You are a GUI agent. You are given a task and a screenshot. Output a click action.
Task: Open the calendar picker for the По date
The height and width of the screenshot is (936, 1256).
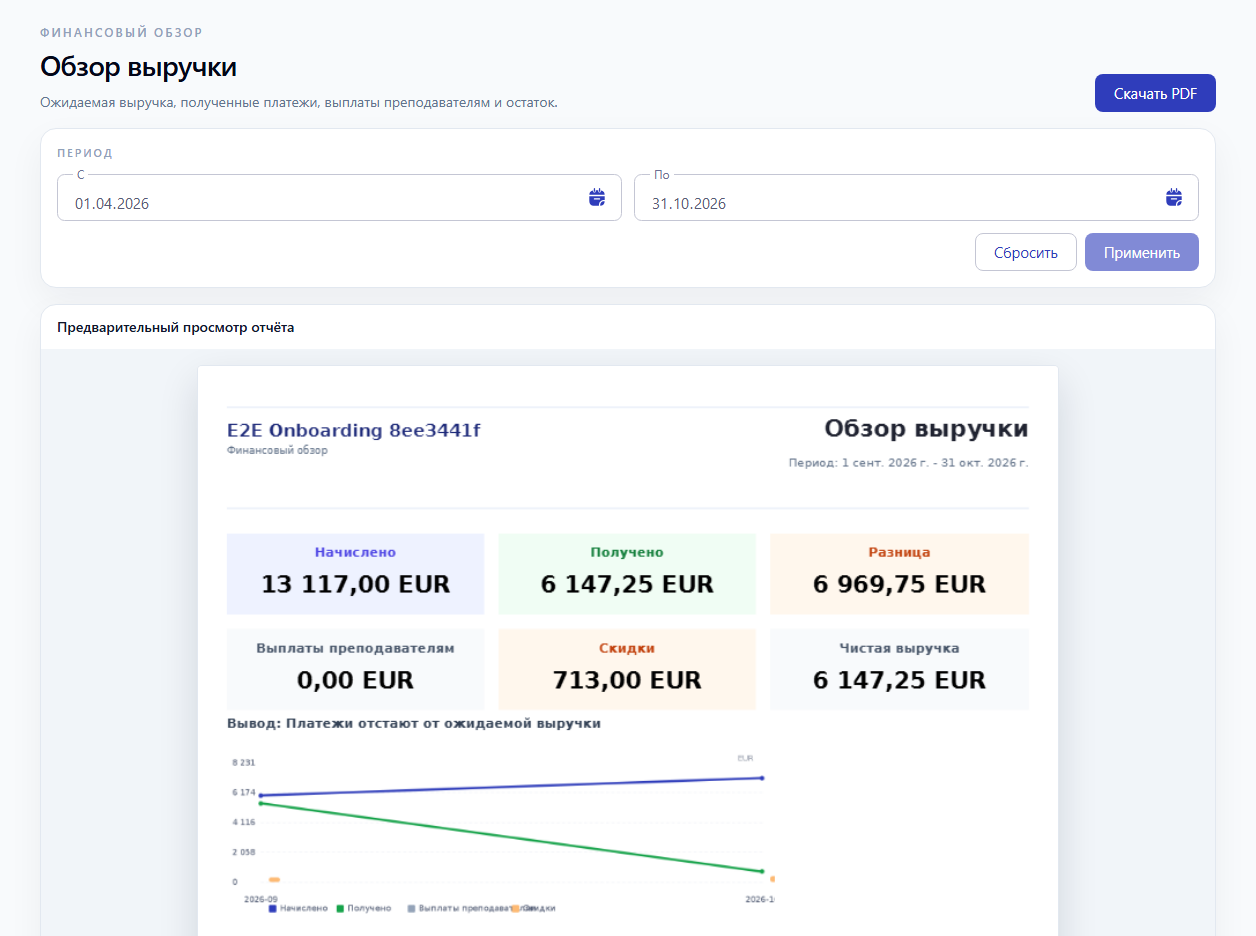[x=1174, y=197]
